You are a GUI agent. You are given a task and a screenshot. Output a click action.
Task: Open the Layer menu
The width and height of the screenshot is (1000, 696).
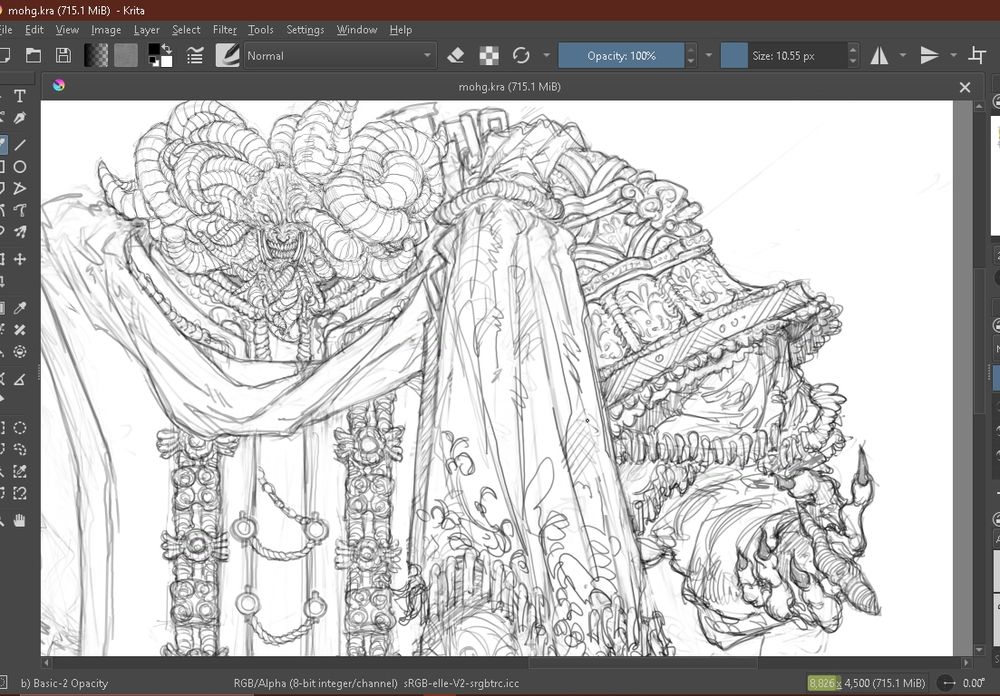click(x=147, y=29)
